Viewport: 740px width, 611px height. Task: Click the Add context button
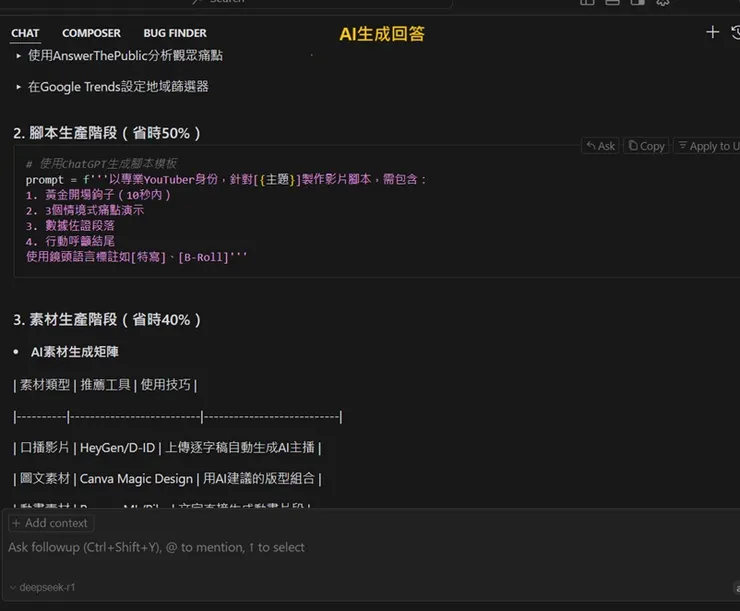coord(50,523)
